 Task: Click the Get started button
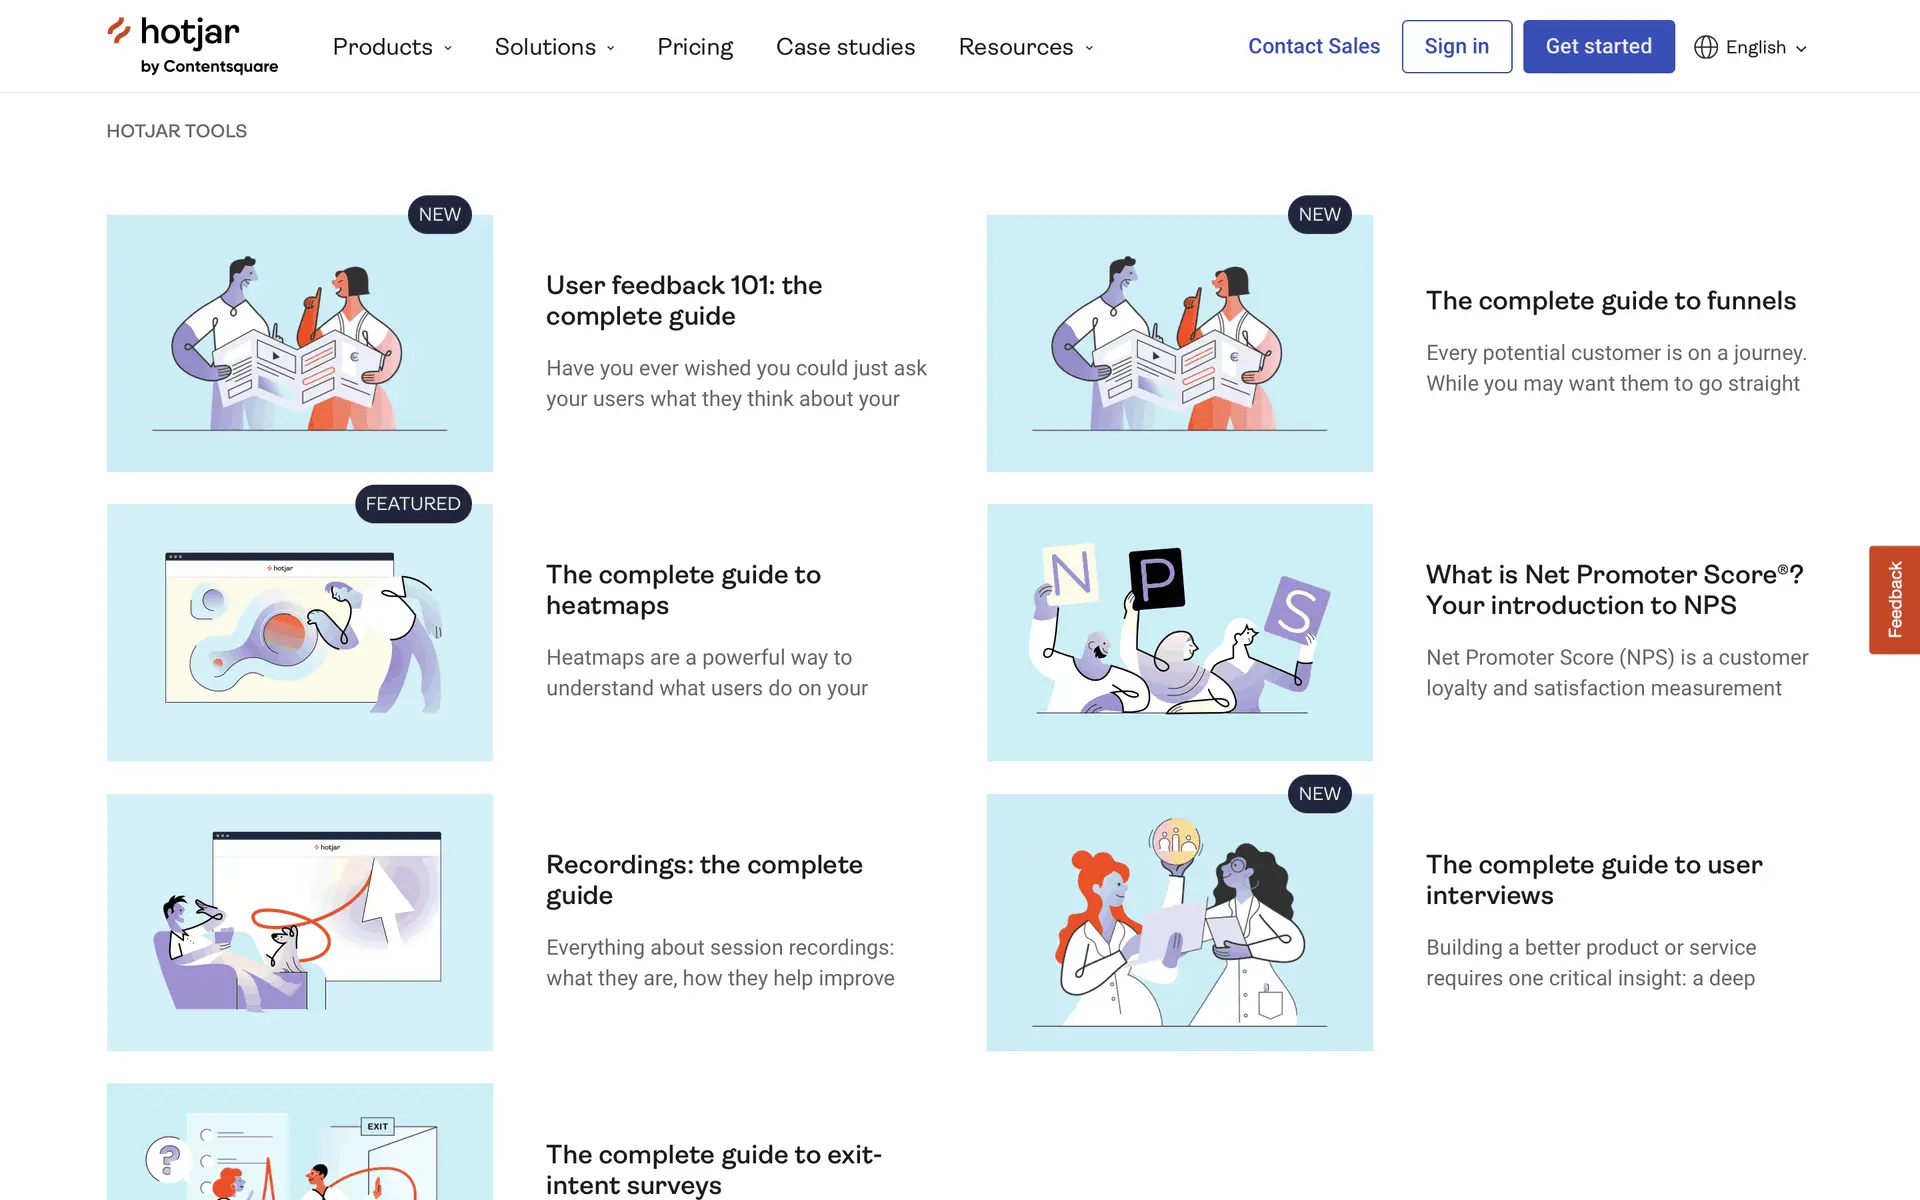pyautogui.click(x=1598, y=46)
